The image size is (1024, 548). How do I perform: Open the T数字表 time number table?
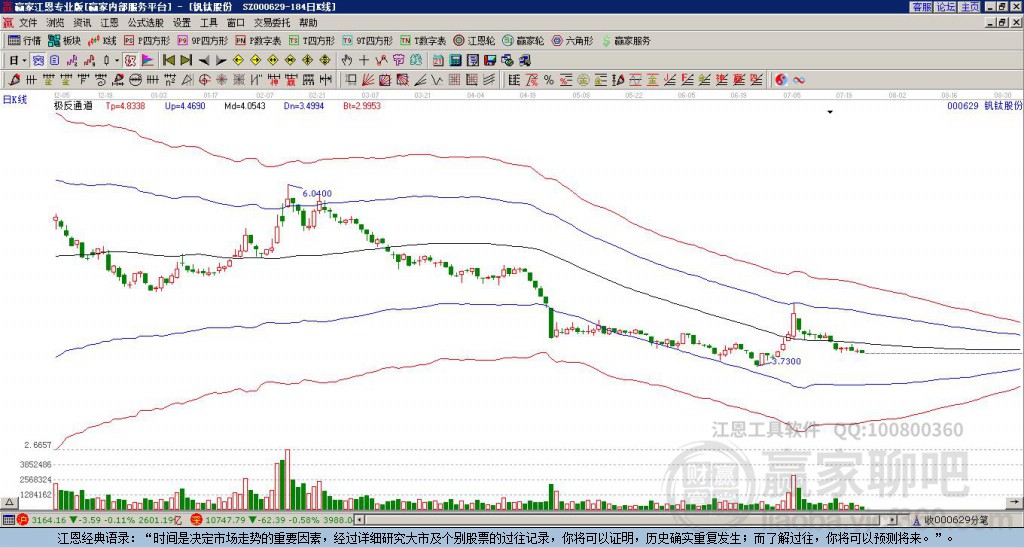pos(423,40)
